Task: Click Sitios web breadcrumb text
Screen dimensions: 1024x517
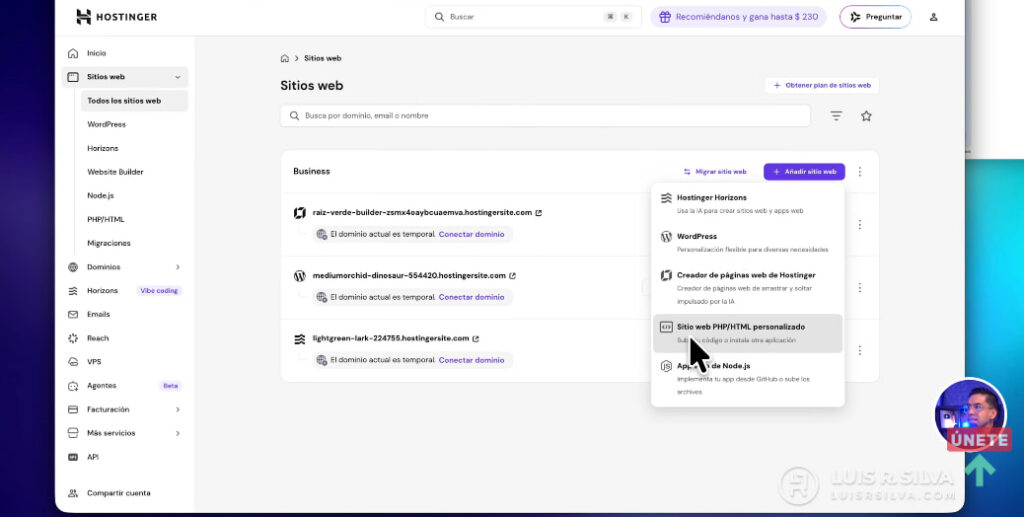Action: [323, 58]
